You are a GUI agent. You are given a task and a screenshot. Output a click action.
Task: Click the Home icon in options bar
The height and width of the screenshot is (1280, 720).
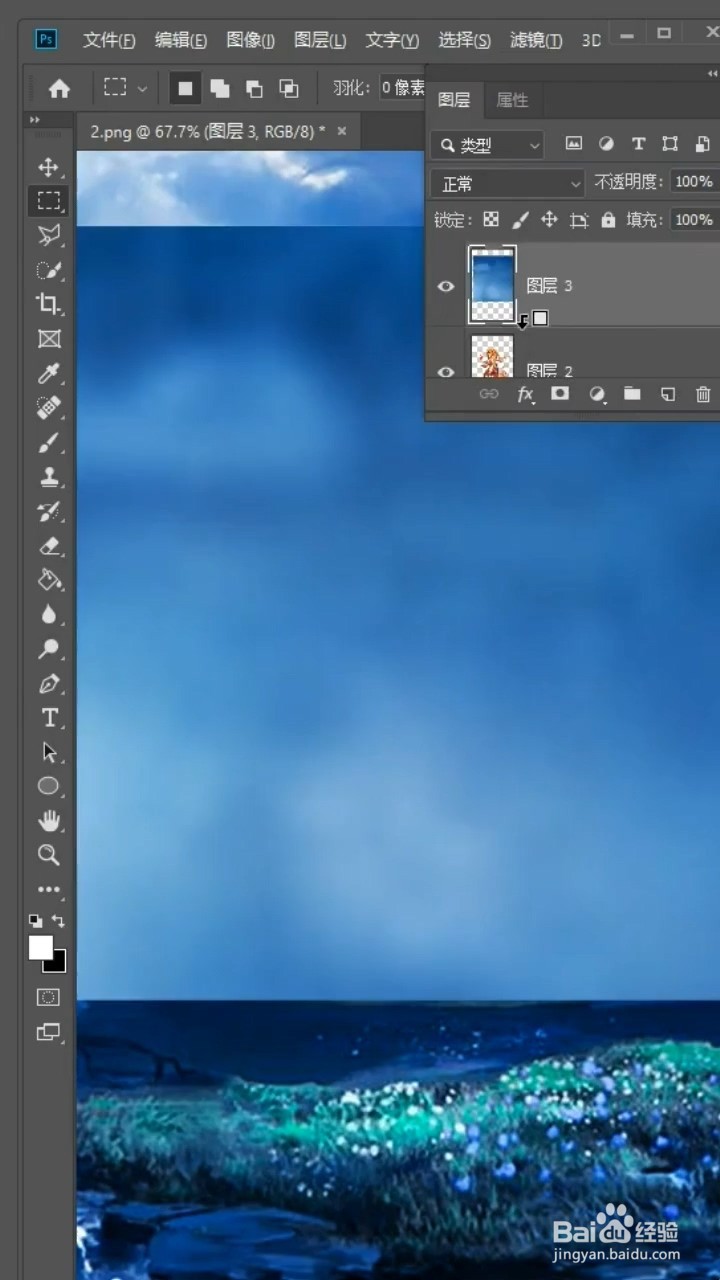point(59,89)
